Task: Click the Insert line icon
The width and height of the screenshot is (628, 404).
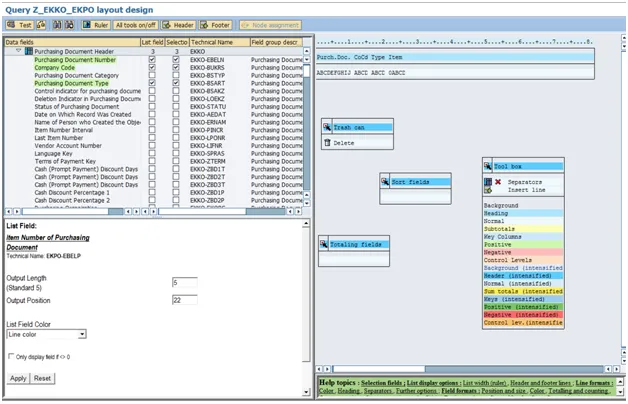Action: click(x=489, y=190)
